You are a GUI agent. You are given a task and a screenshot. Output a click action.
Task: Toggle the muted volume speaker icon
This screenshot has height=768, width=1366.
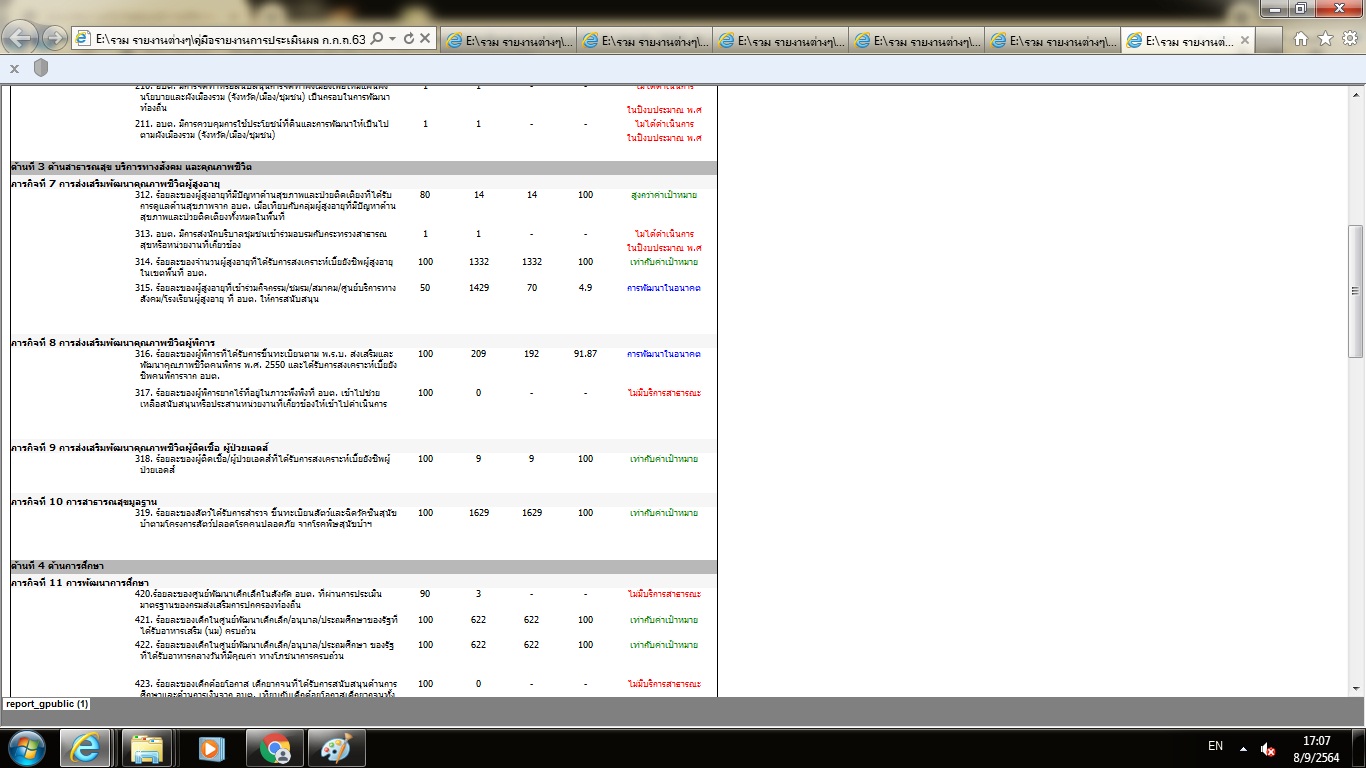1268,749
